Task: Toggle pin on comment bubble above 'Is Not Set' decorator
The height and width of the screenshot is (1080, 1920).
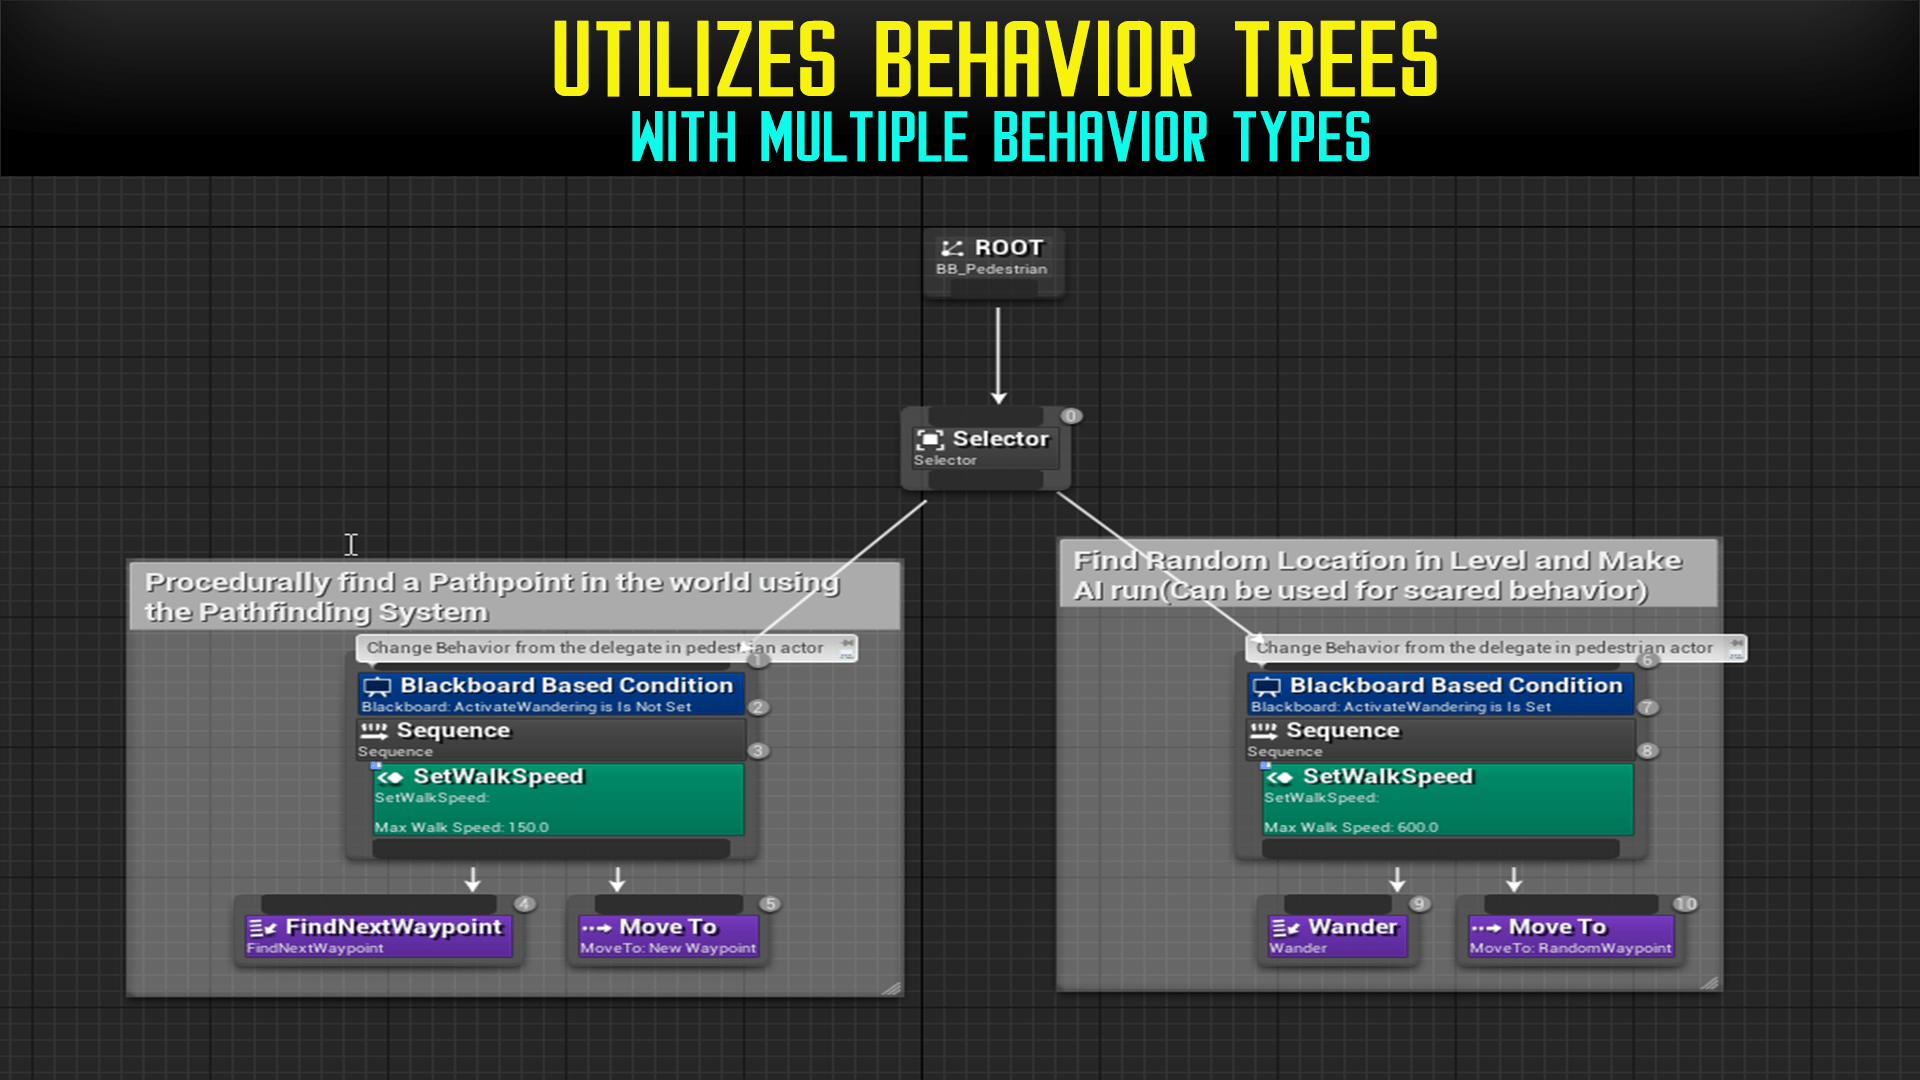Action: click(x=847, y=643)
